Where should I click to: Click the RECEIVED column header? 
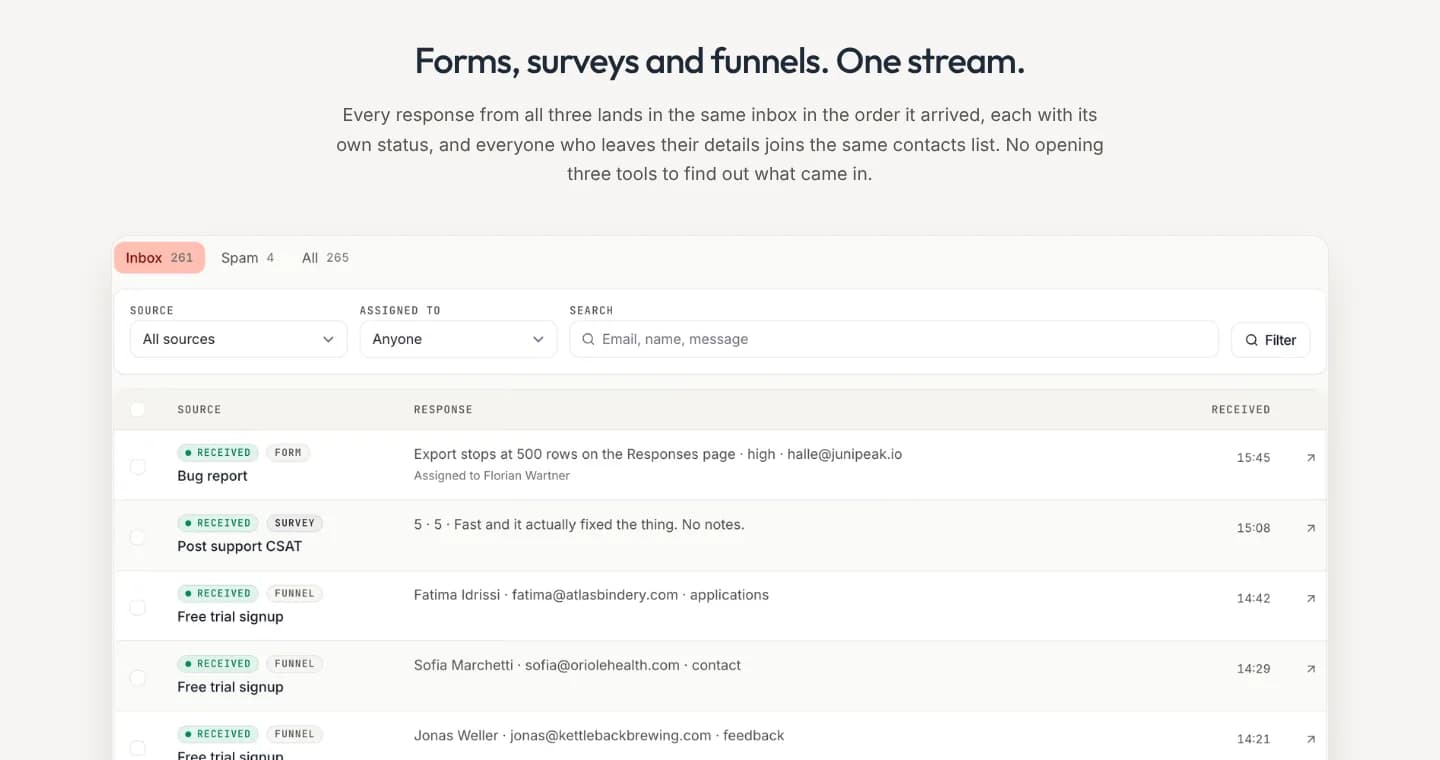coord(1241,410)
